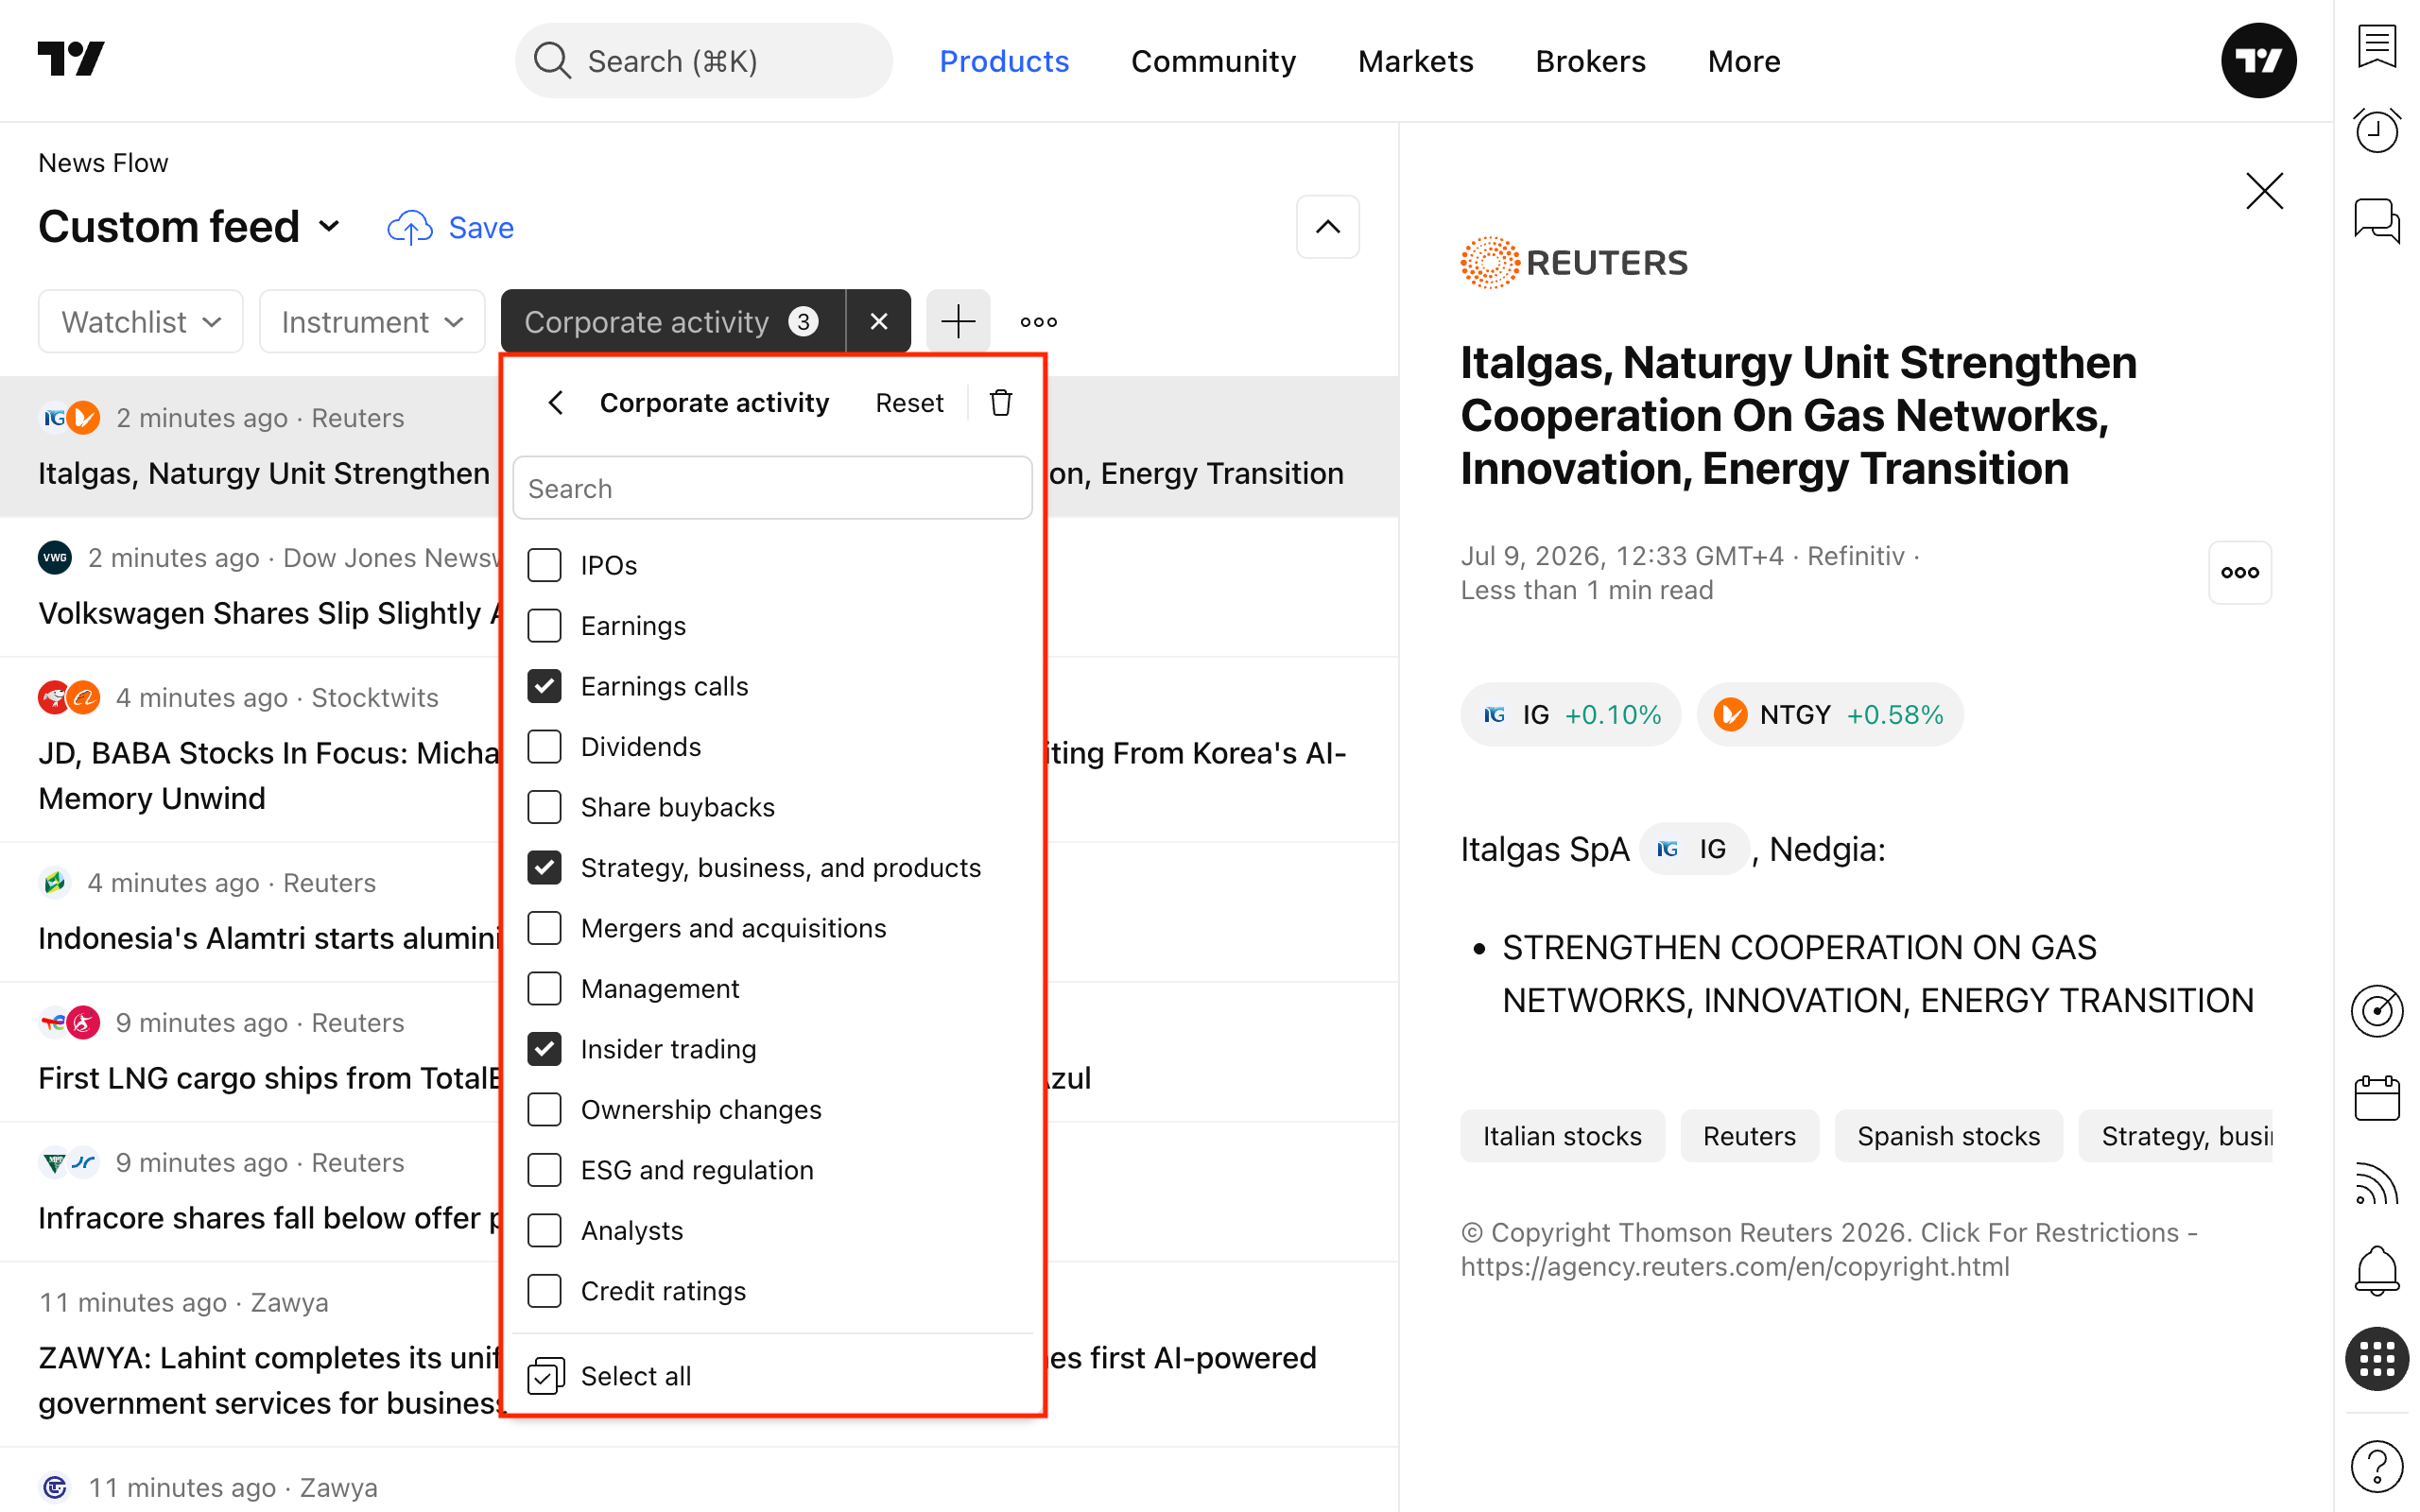This screenshot has width=2420, height=1512.
Task: Open the user profile avatar menu
Action: tap(2258, 60)
